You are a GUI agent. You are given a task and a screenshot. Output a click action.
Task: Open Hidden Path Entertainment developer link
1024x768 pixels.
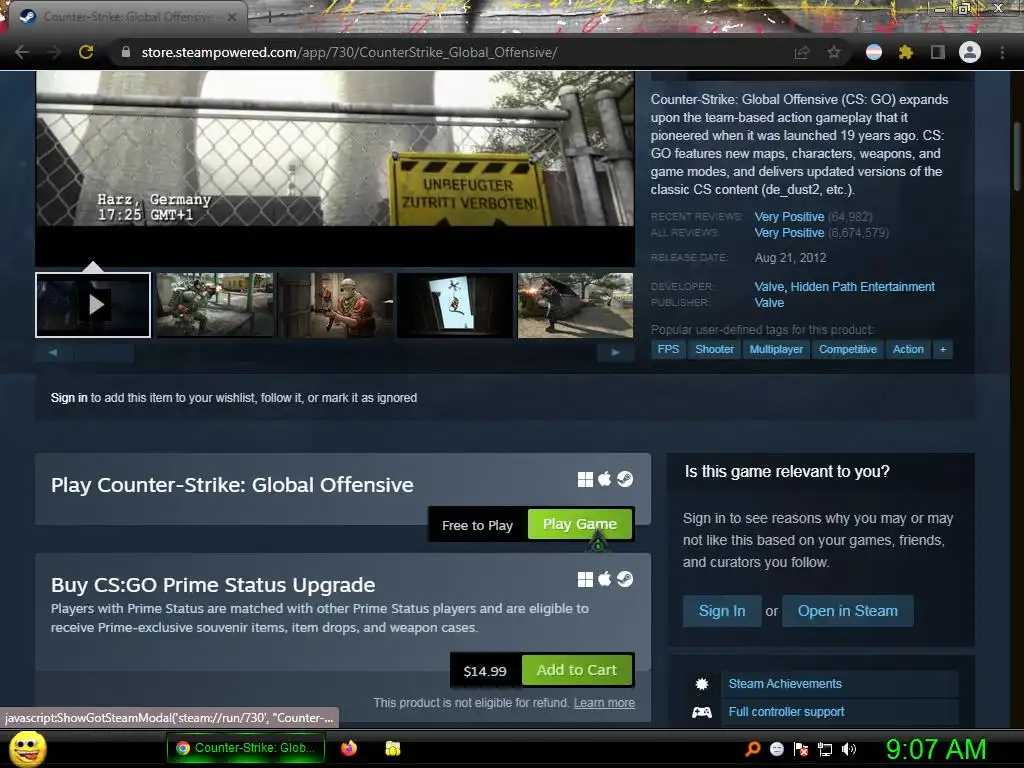(862, 287)
